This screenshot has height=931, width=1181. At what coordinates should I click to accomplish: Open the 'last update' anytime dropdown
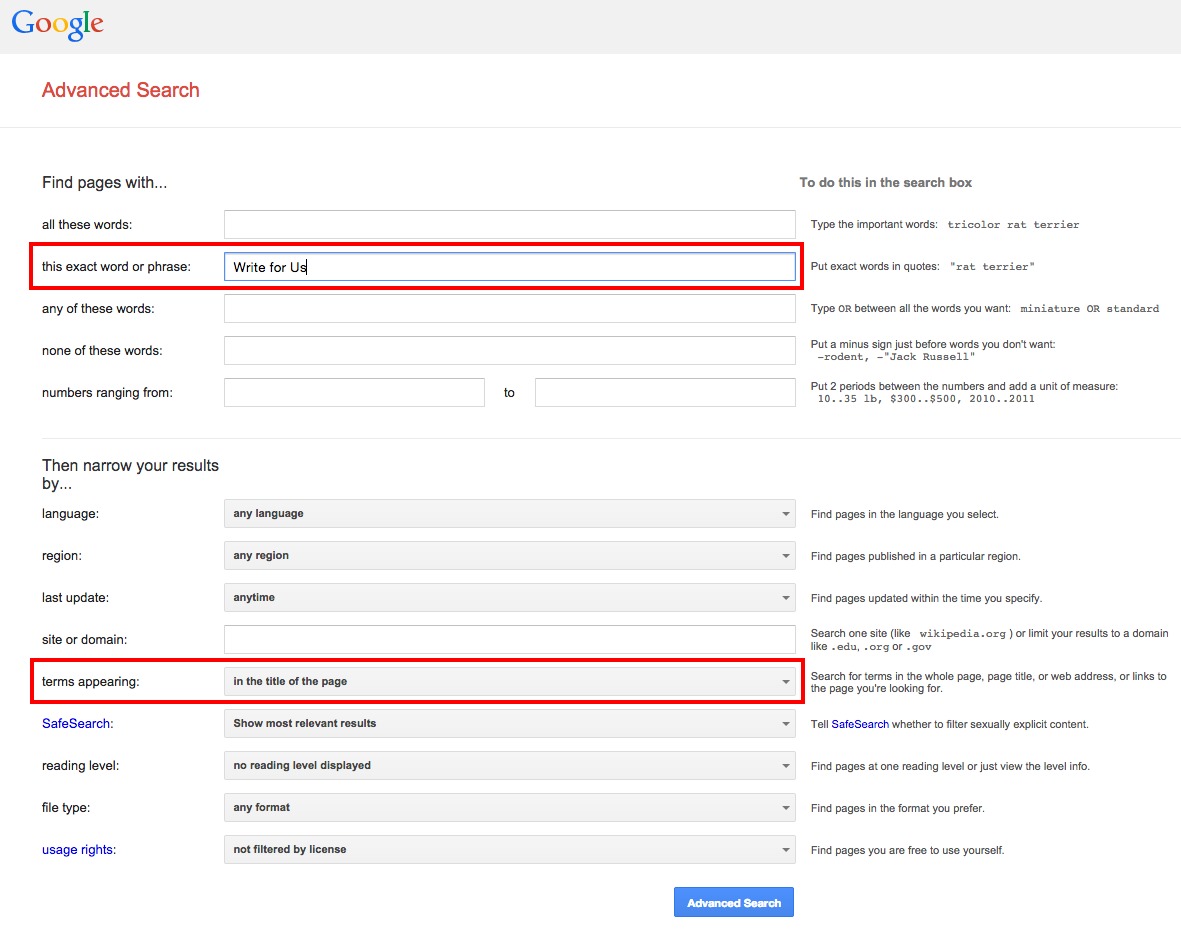pyautogui.click(x=509, y=598)
